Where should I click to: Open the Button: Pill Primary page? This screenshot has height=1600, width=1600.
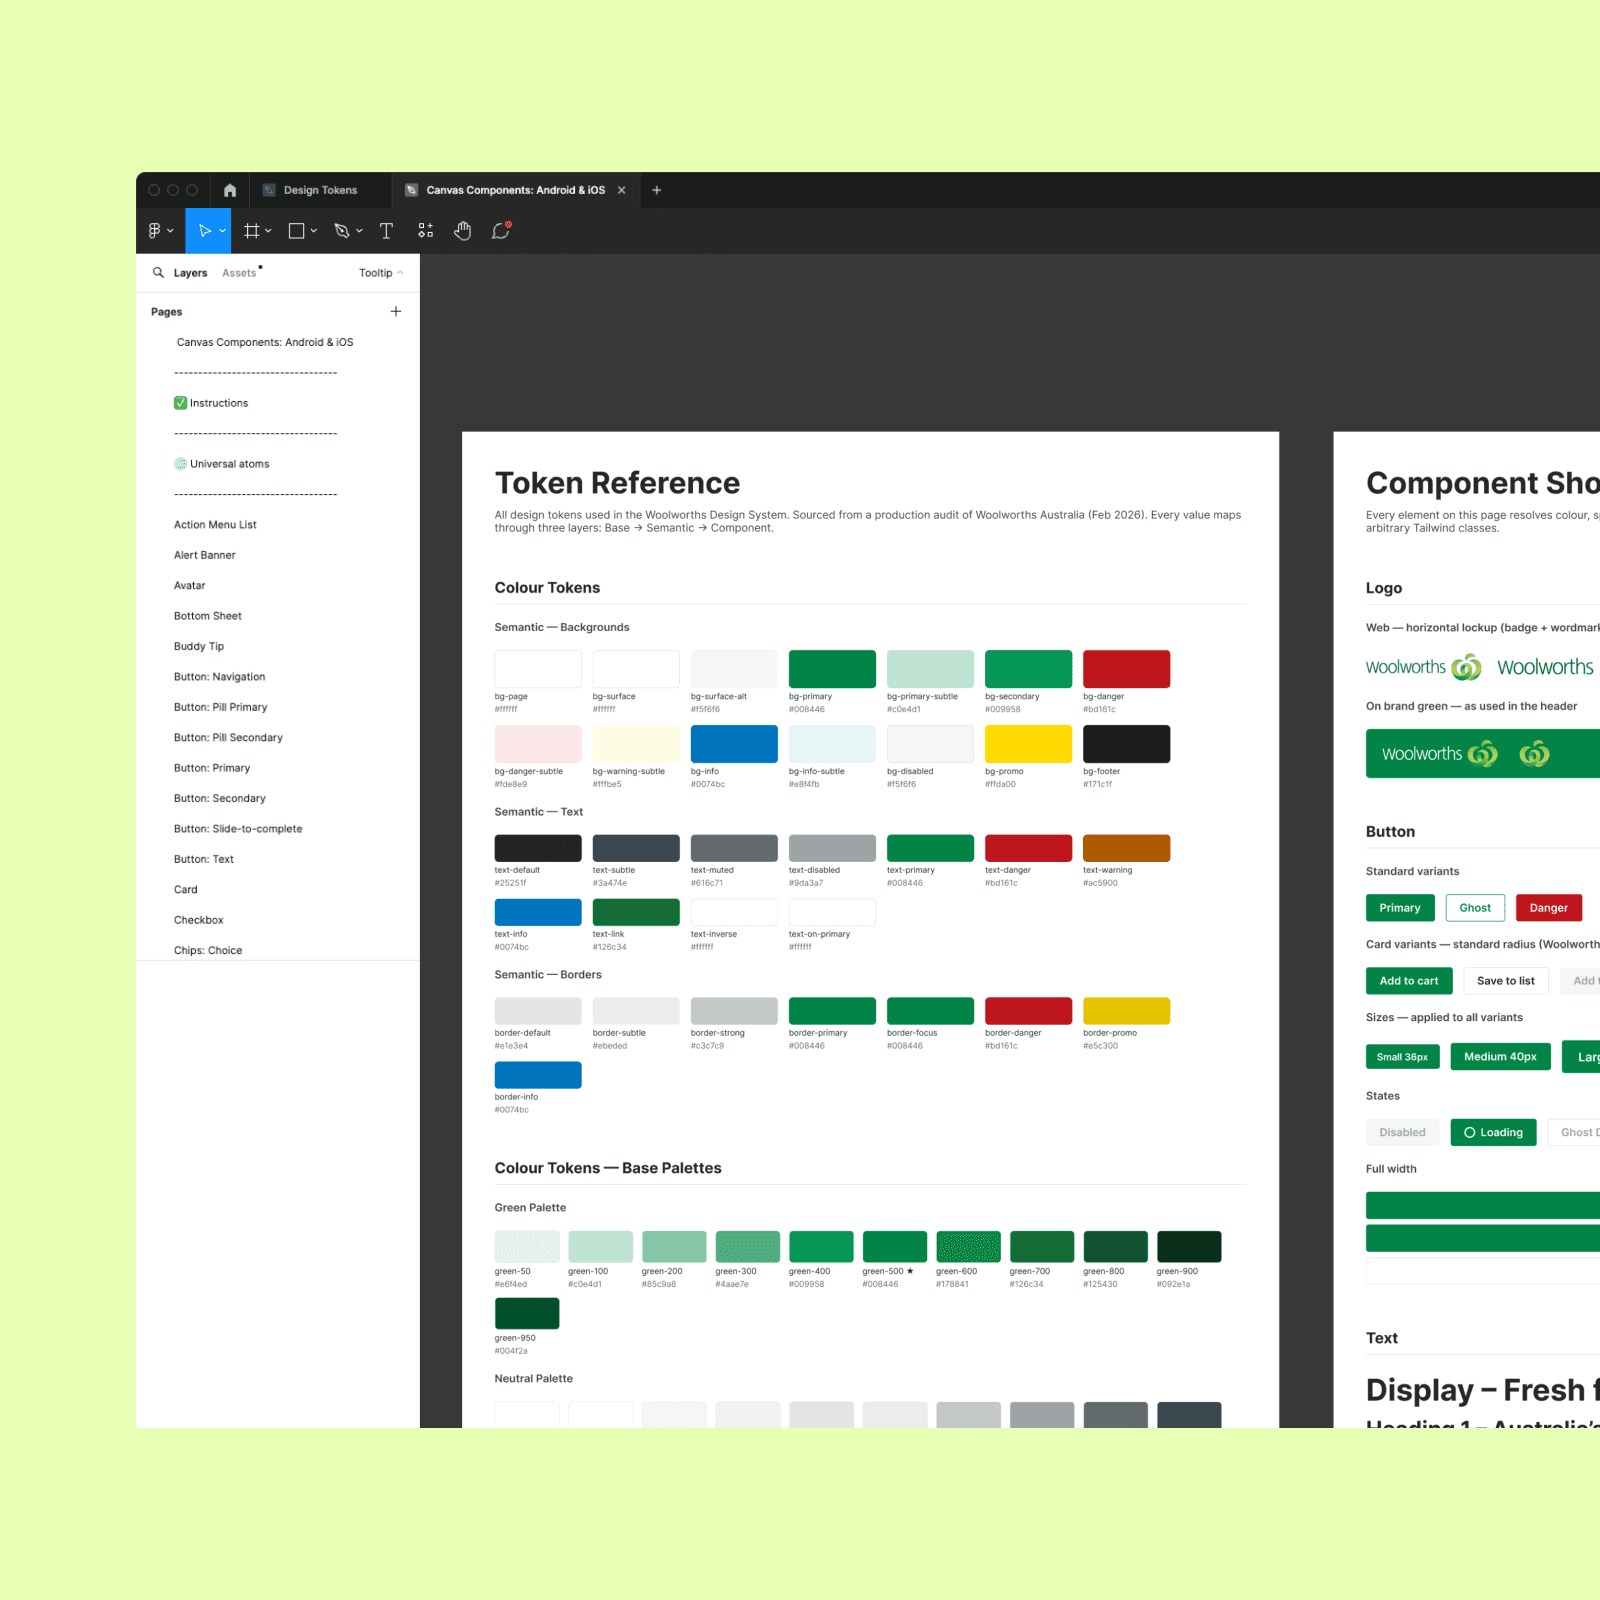coord(221,707)
